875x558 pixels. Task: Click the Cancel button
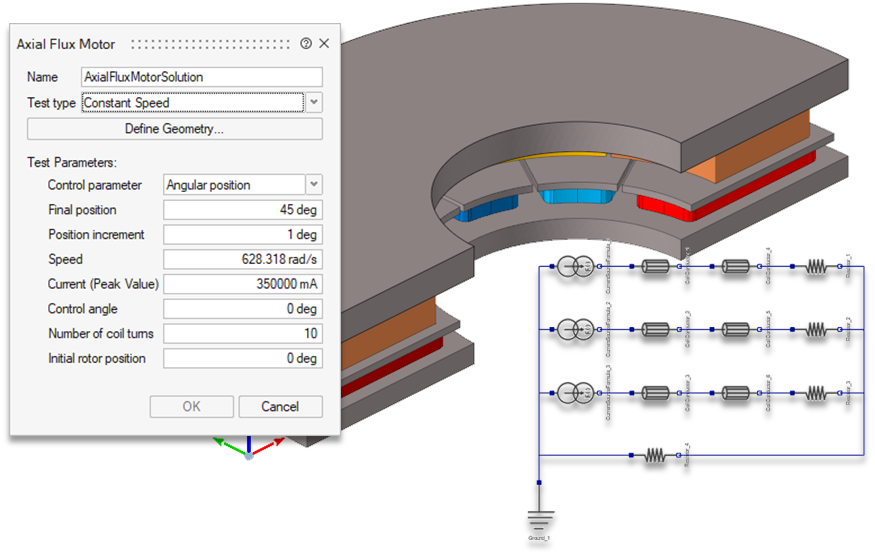click(x=280, y=406)
